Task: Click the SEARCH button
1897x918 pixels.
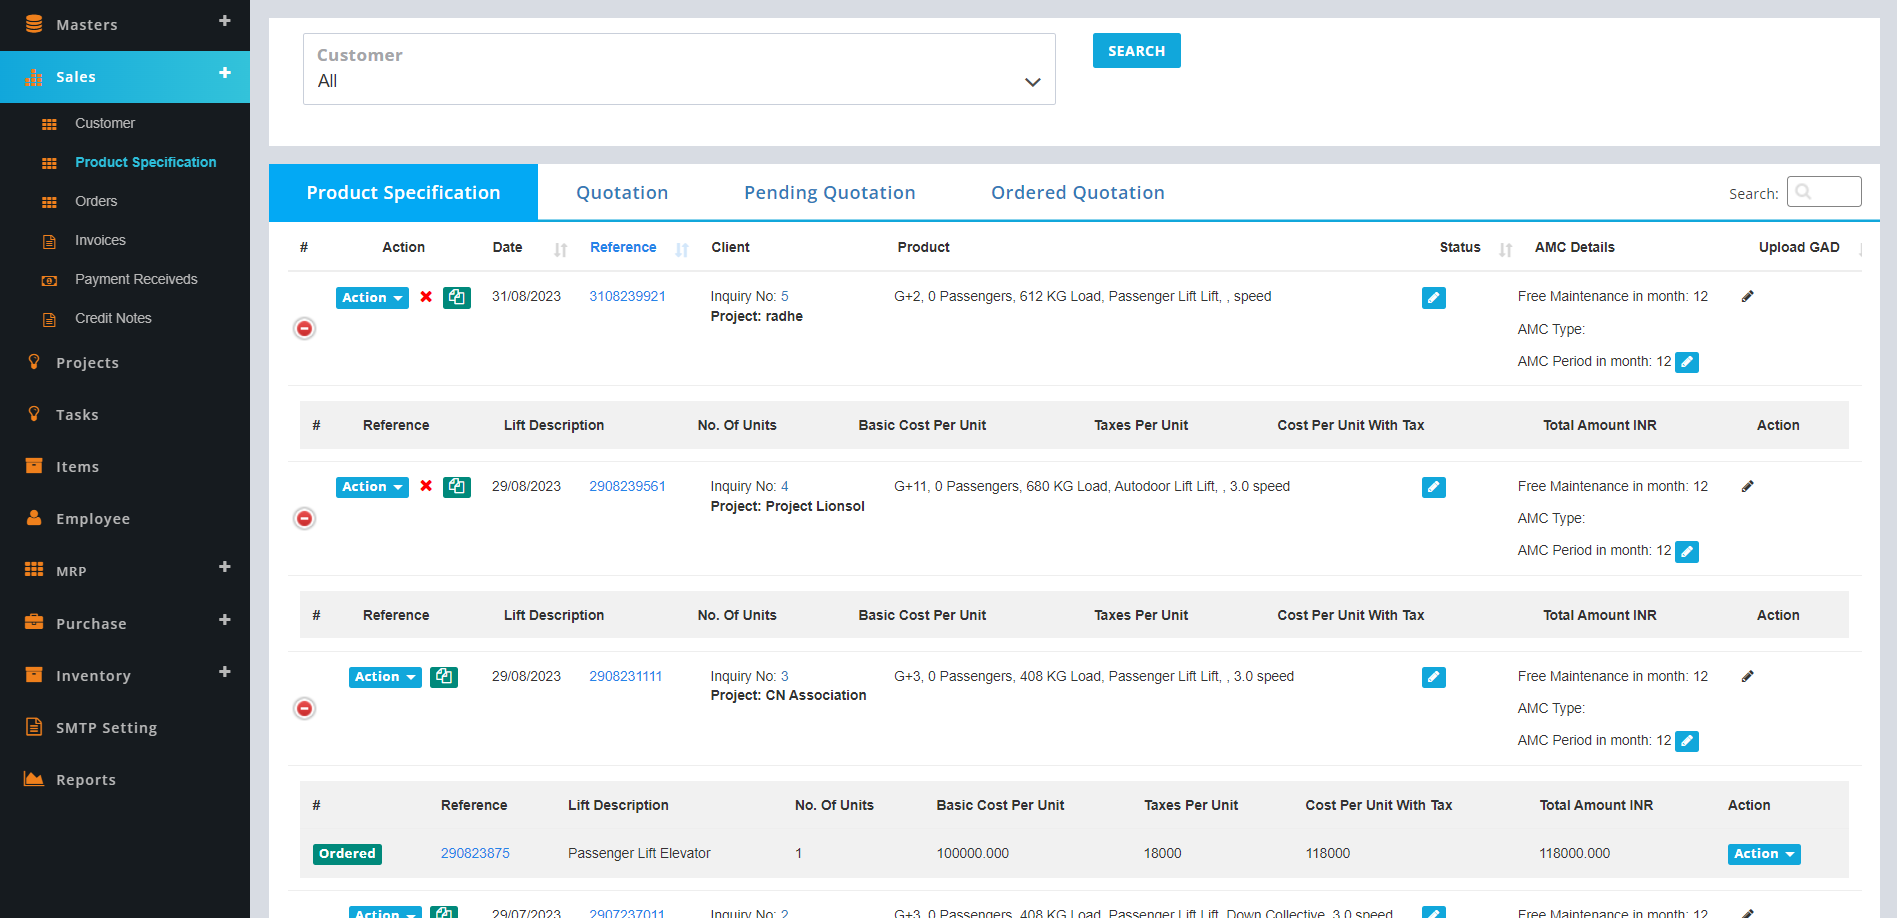Action: [1137, 51]
